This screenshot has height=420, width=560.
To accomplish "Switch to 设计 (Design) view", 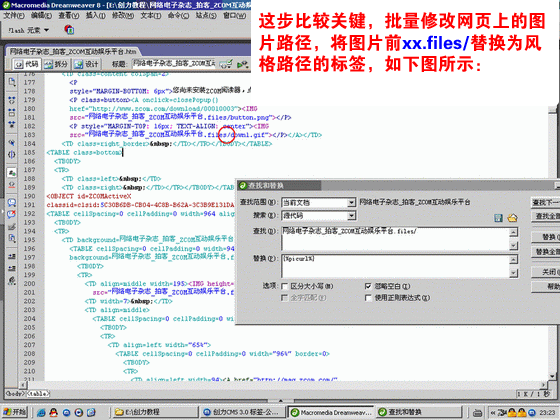I will tap(86, 64).
